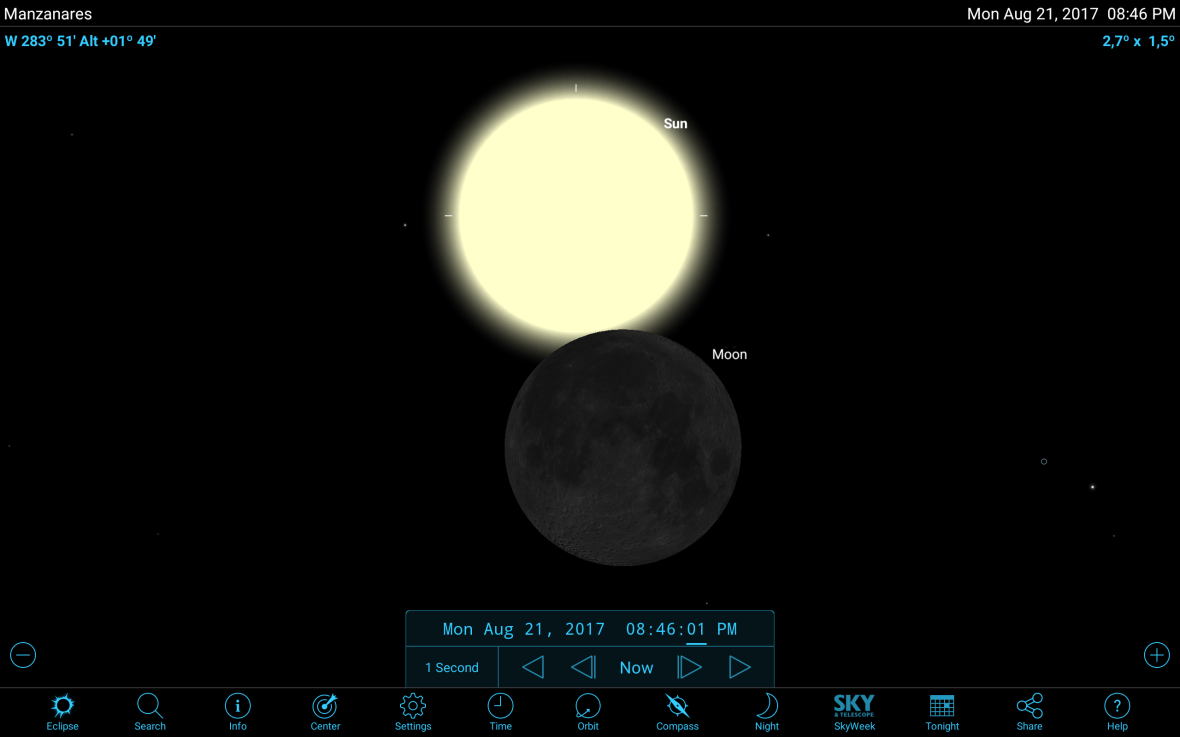The width and height of the screenshot is (1180, 737).
Task: Open the Help section
Action: (x=1117, y=711)
